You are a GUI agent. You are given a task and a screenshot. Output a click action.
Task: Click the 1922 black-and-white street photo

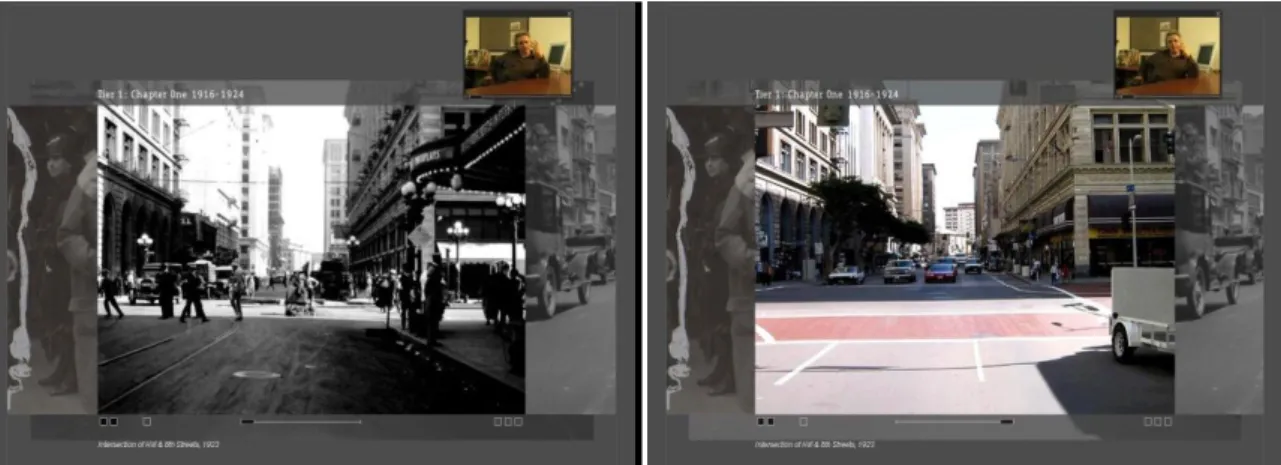(311, 259)
